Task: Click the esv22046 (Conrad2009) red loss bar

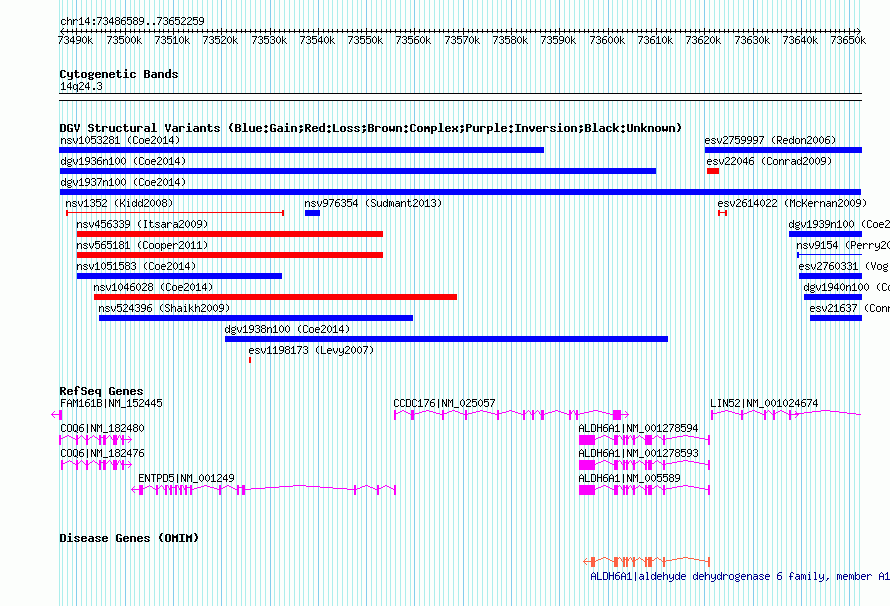Action: (713, 171)
